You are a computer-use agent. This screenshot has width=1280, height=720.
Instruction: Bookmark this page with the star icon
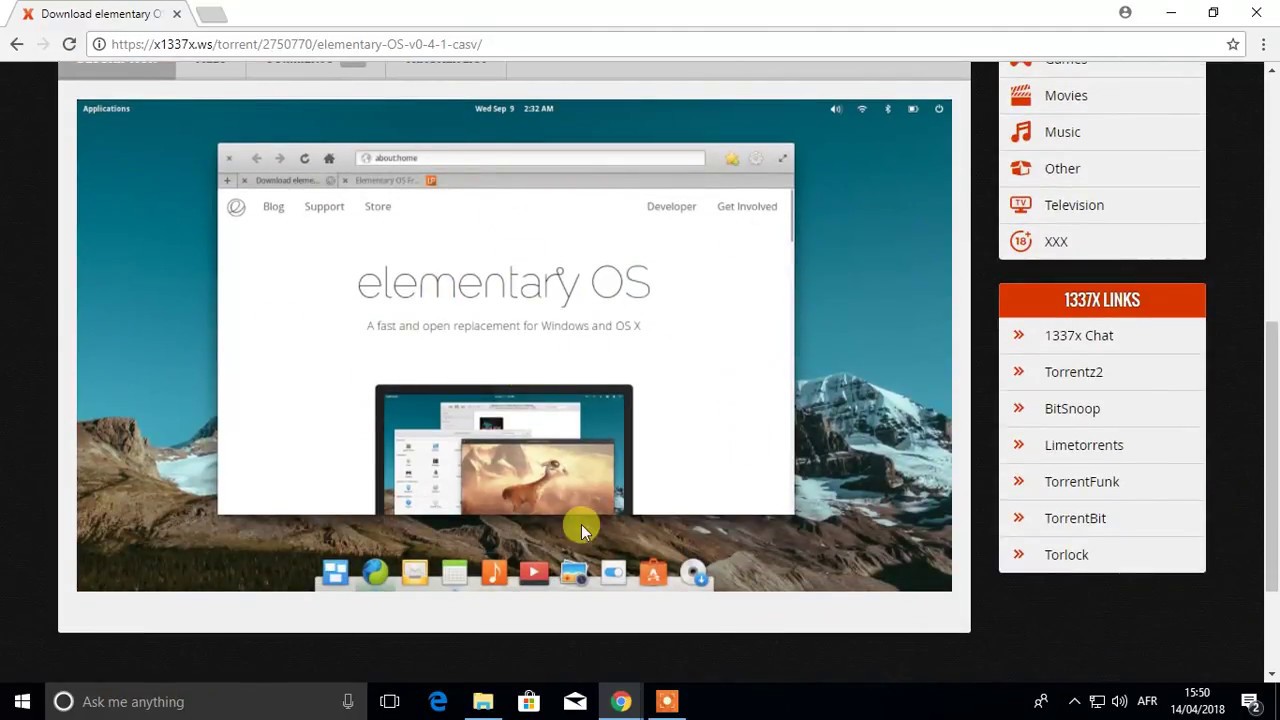point(1233,44)
